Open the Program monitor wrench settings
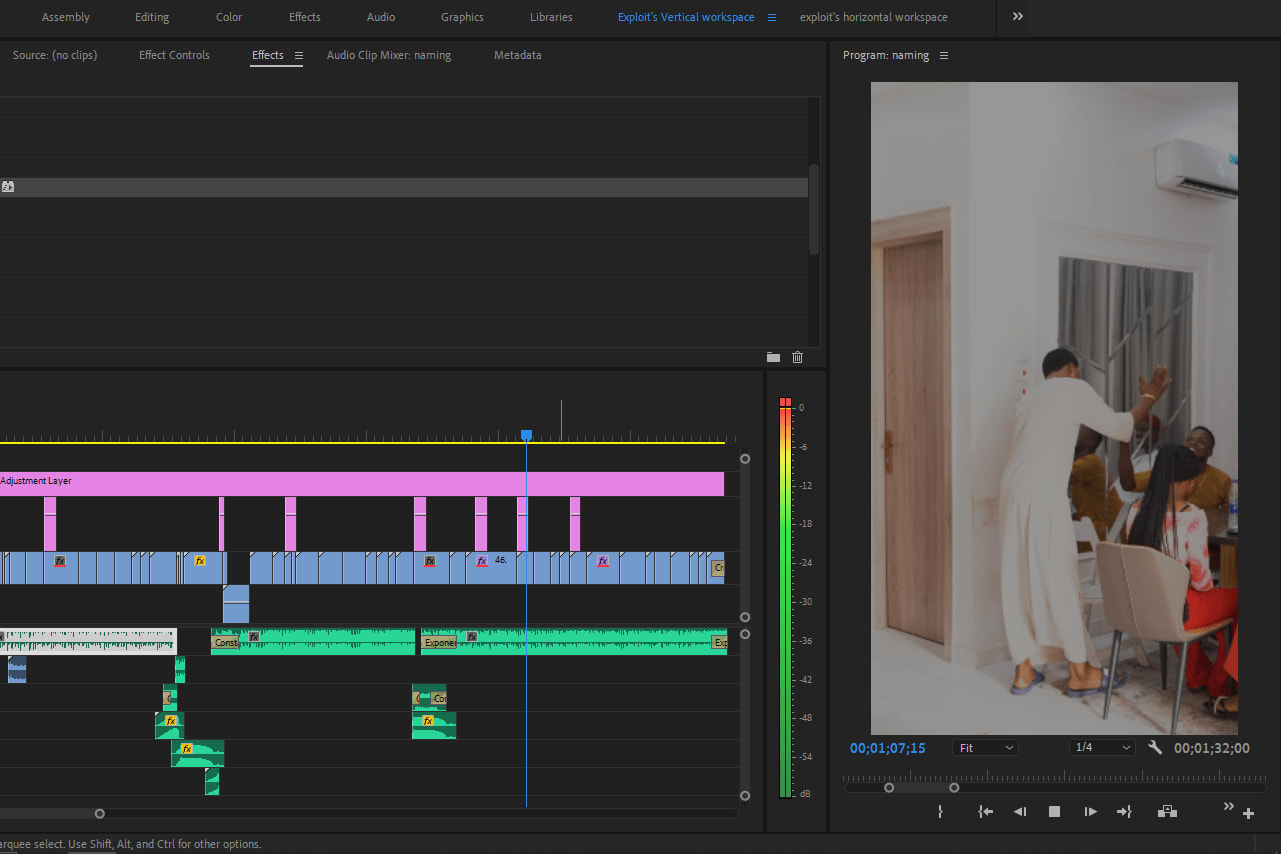This screenshot has width=1281, height=854. [x=1155, y=748]
